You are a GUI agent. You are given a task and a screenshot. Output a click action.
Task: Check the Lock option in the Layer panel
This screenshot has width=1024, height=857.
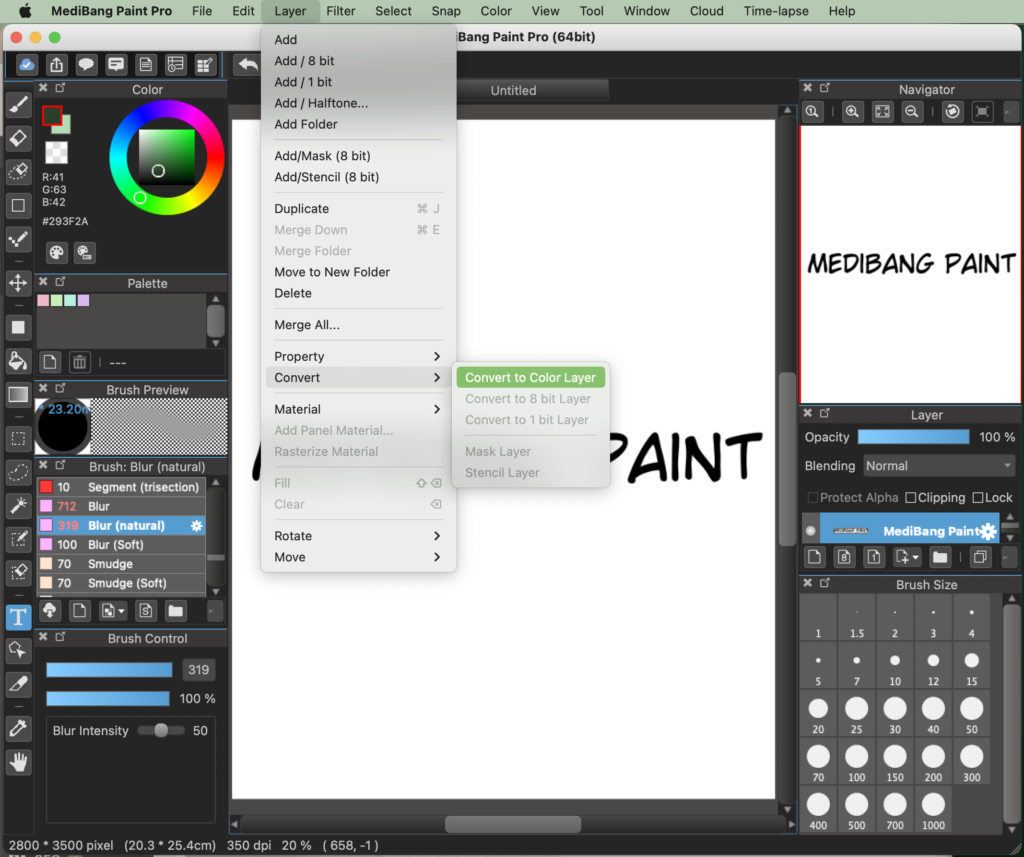979,497
